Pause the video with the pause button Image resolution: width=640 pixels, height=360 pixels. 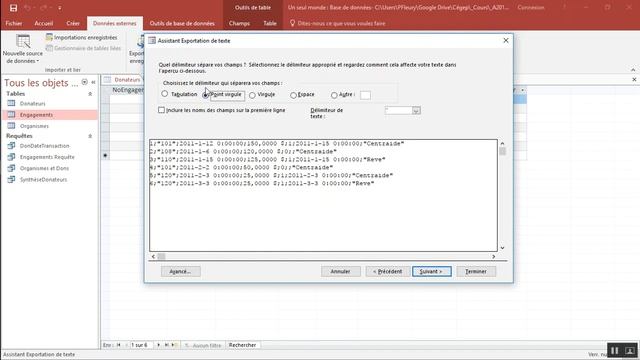[x=614, y=350]
